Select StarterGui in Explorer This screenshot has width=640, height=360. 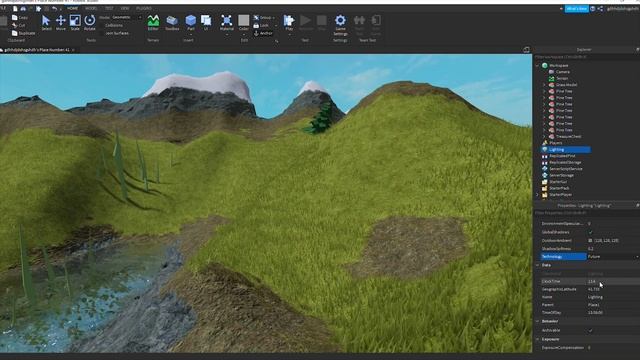click(x=558, y=182)
